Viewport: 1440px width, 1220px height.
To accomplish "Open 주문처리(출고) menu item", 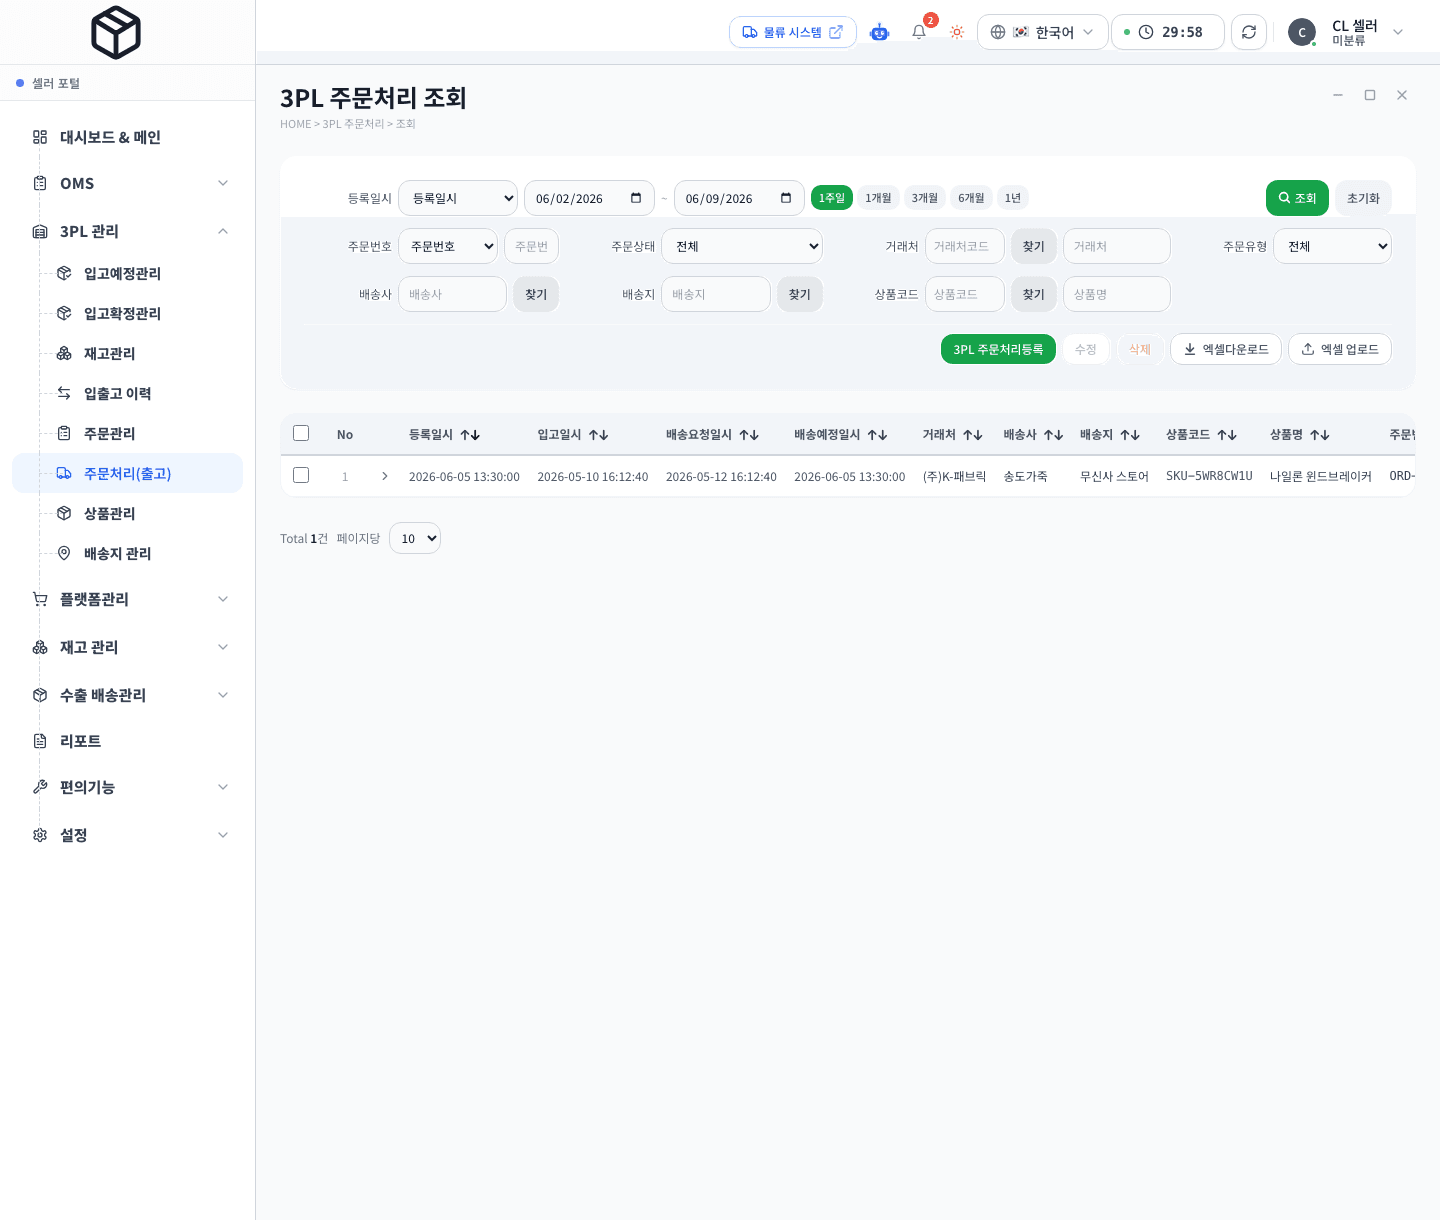I will [x=128, y=473].
